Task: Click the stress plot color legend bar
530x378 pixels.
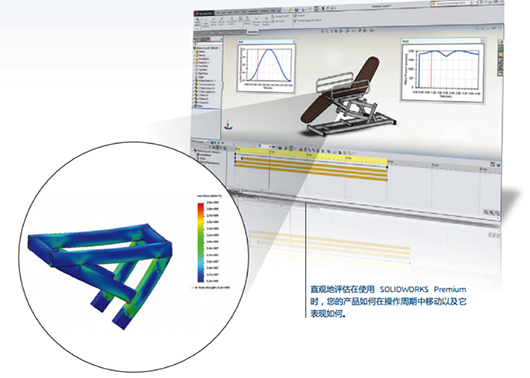Action: (201, 242)
